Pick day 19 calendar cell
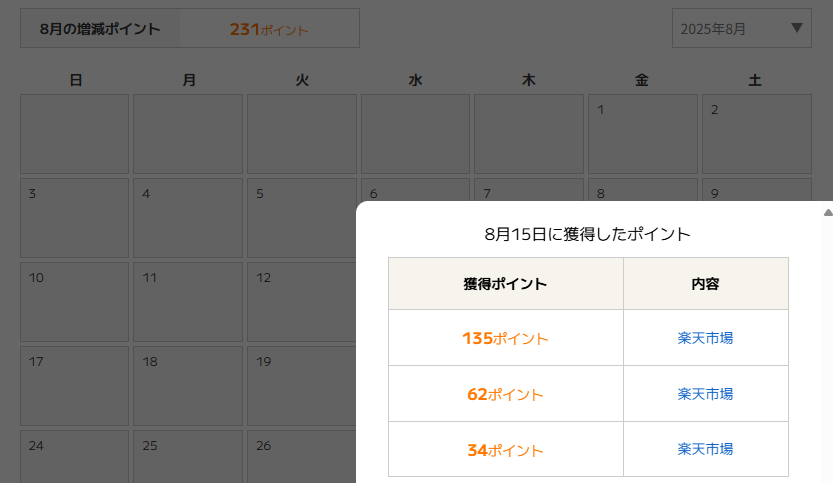The width and height of the screenshot is (833, 483). coord(301,386)
